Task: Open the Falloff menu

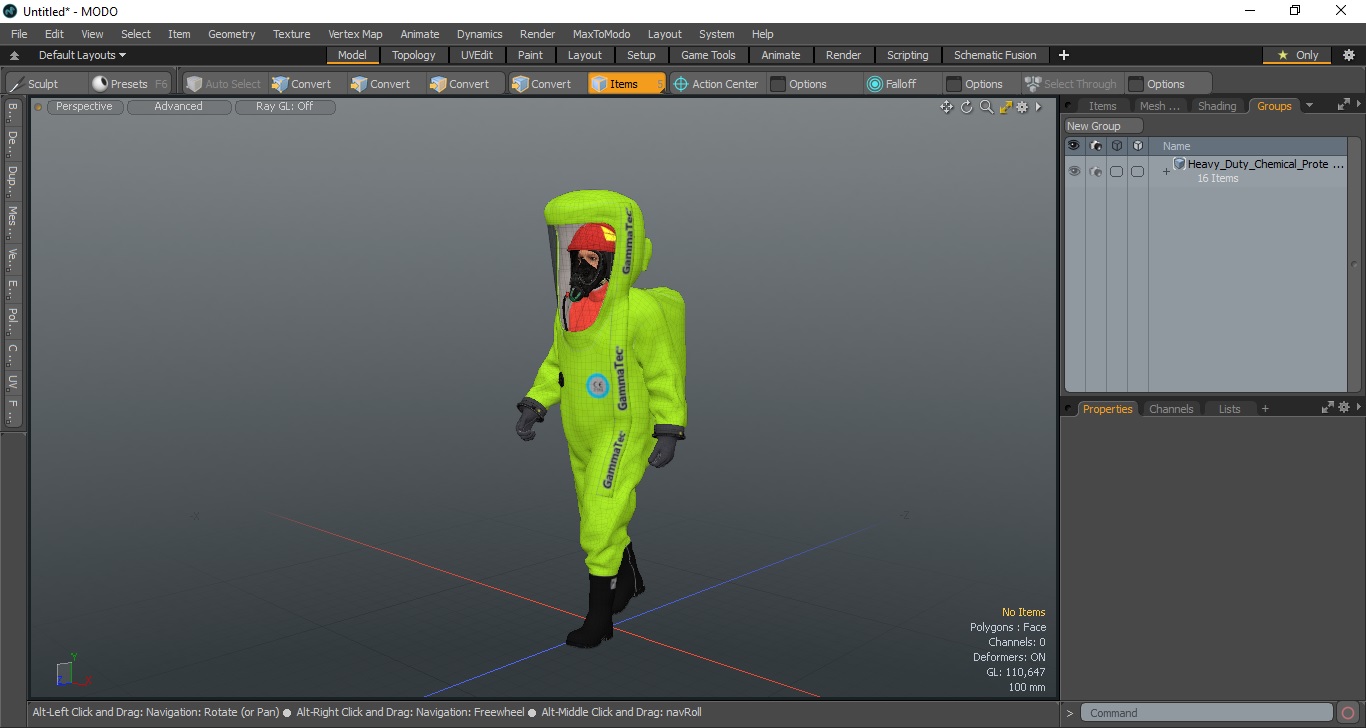Action: pos(893,84)
